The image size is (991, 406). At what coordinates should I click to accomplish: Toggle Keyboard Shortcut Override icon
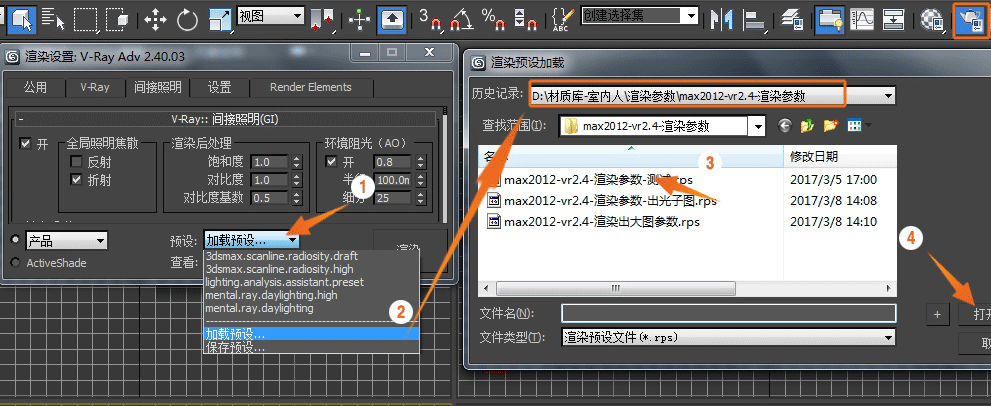click(392, 20)
